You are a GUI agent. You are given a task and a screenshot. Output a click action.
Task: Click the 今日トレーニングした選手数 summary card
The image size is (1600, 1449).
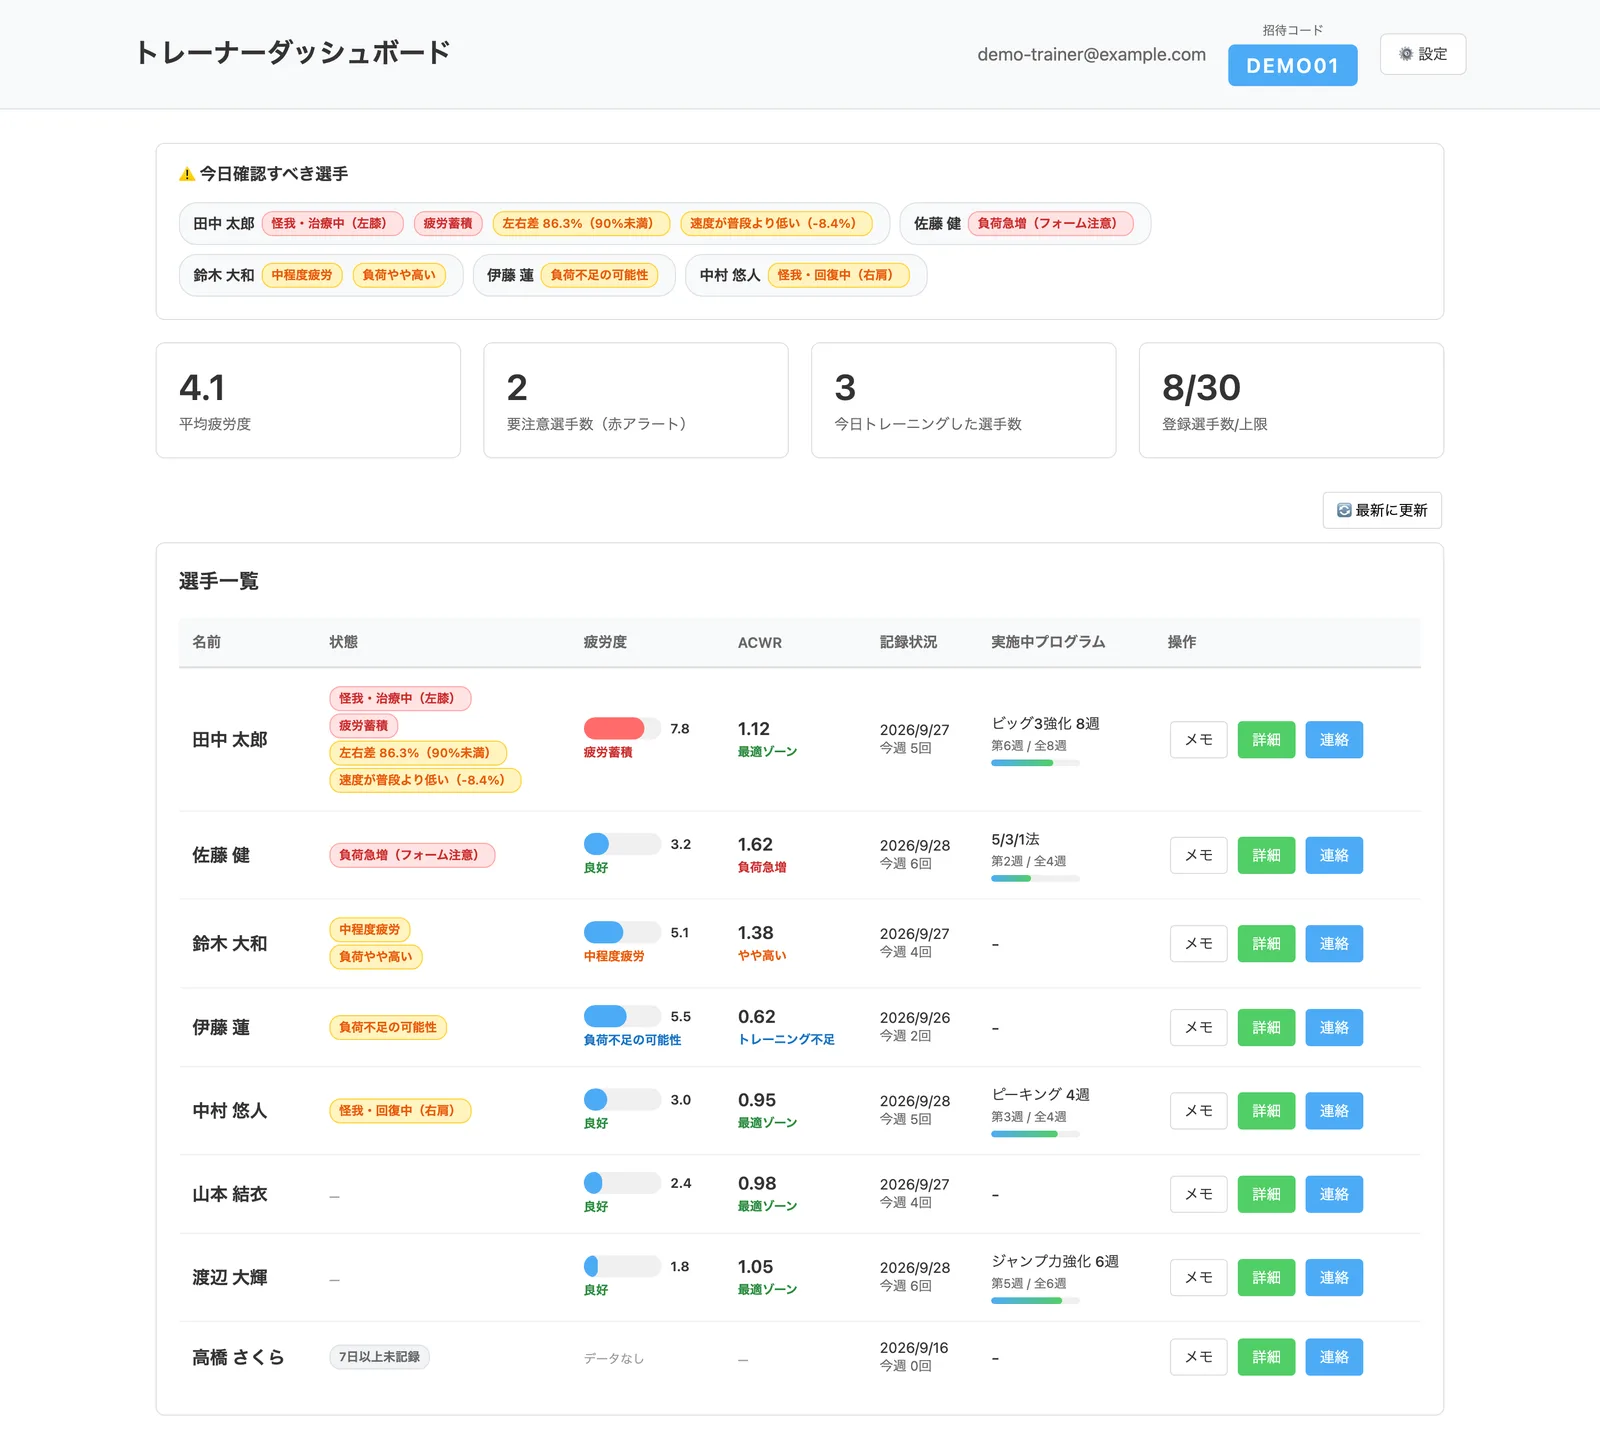tap(963, 400)
